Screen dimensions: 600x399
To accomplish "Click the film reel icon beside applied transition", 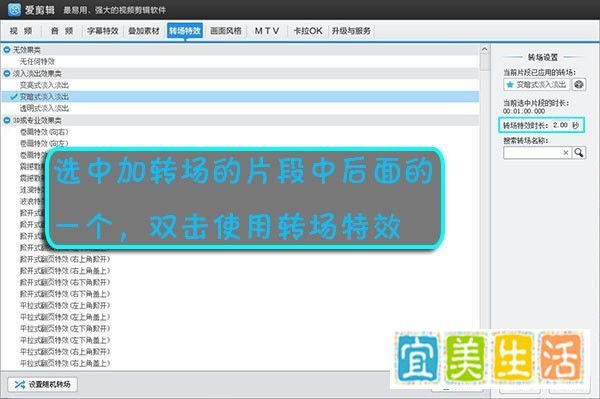I will coord(579,85).
